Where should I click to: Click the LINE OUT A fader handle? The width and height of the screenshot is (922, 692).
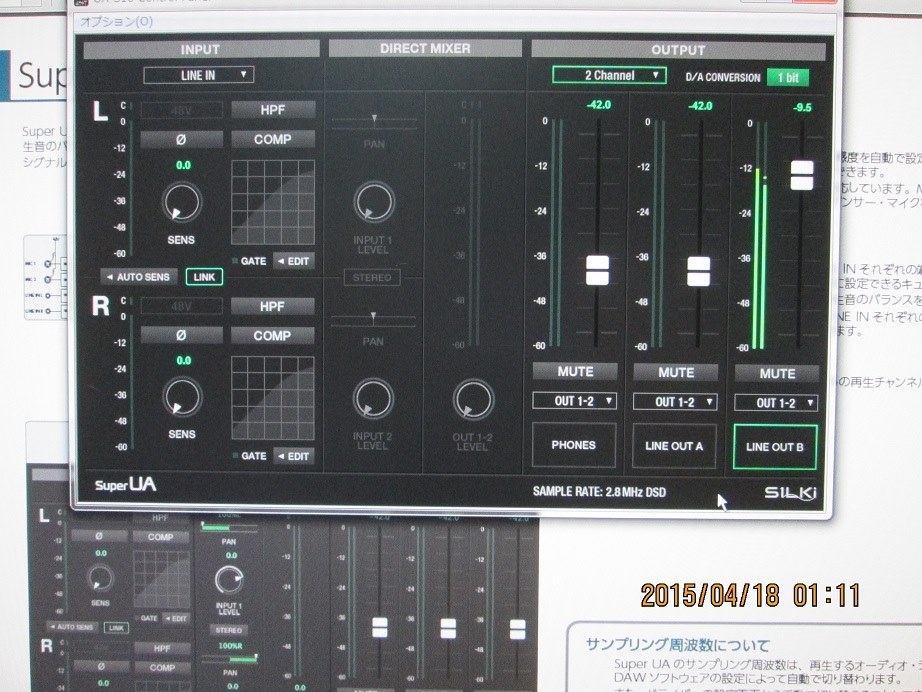coord(699,272)
